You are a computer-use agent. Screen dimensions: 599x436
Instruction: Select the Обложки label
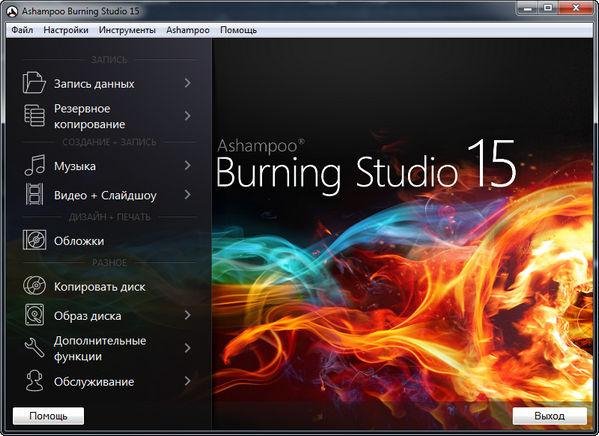(79, 241)
